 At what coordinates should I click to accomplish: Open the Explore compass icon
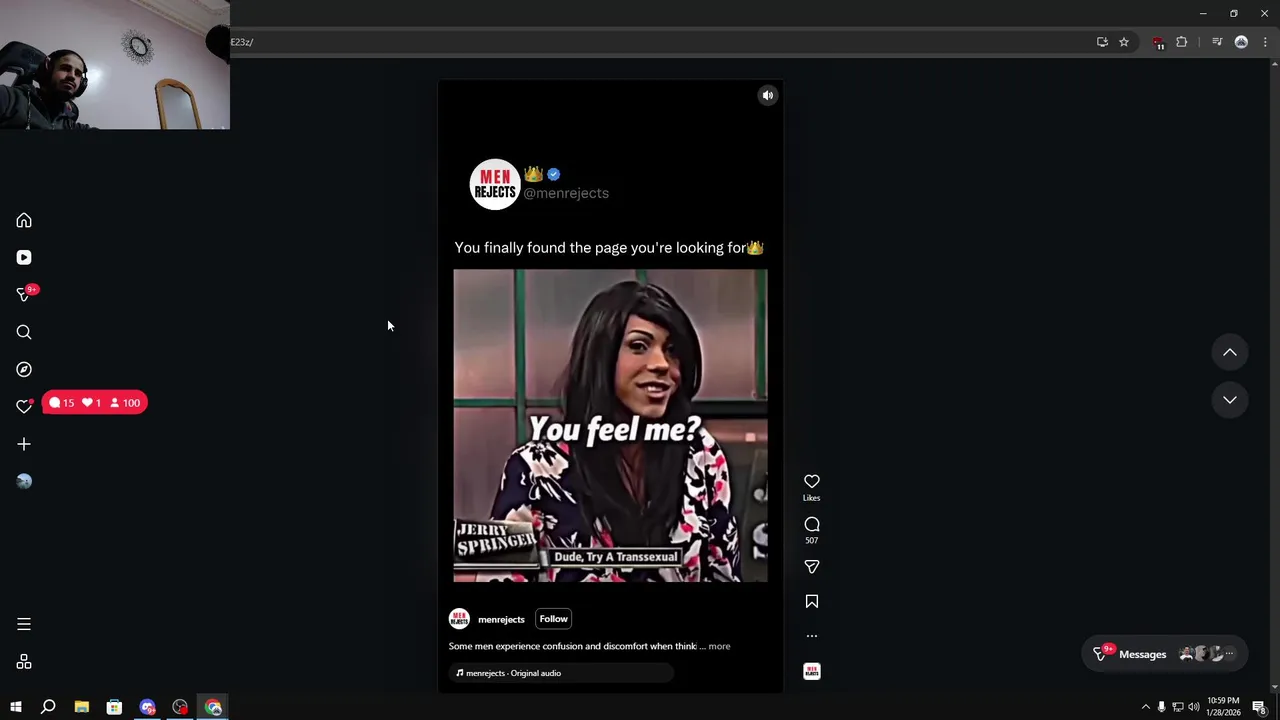(24, 369)
